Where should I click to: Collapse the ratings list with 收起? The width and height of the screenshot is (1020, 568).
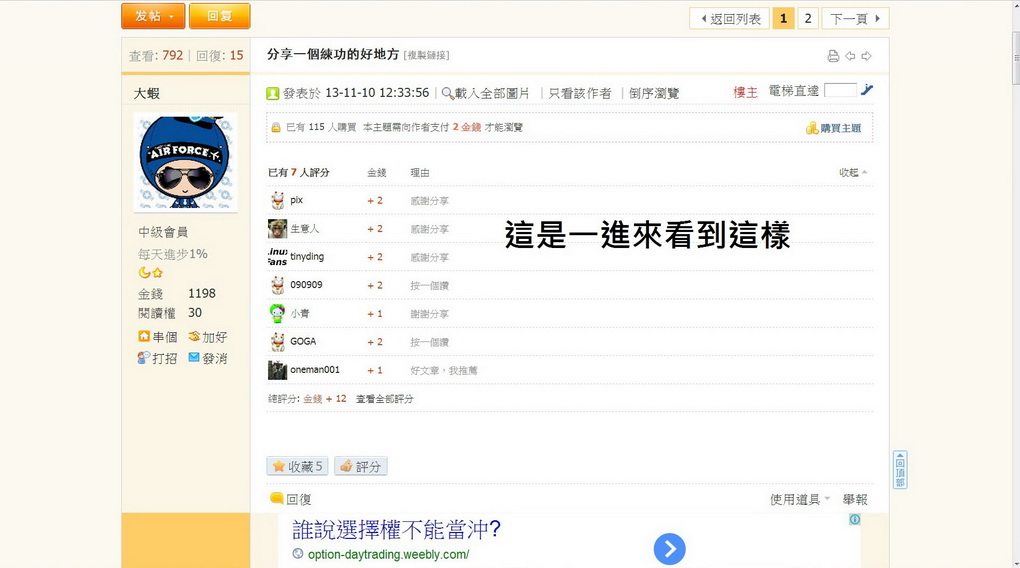pos(853,172)
